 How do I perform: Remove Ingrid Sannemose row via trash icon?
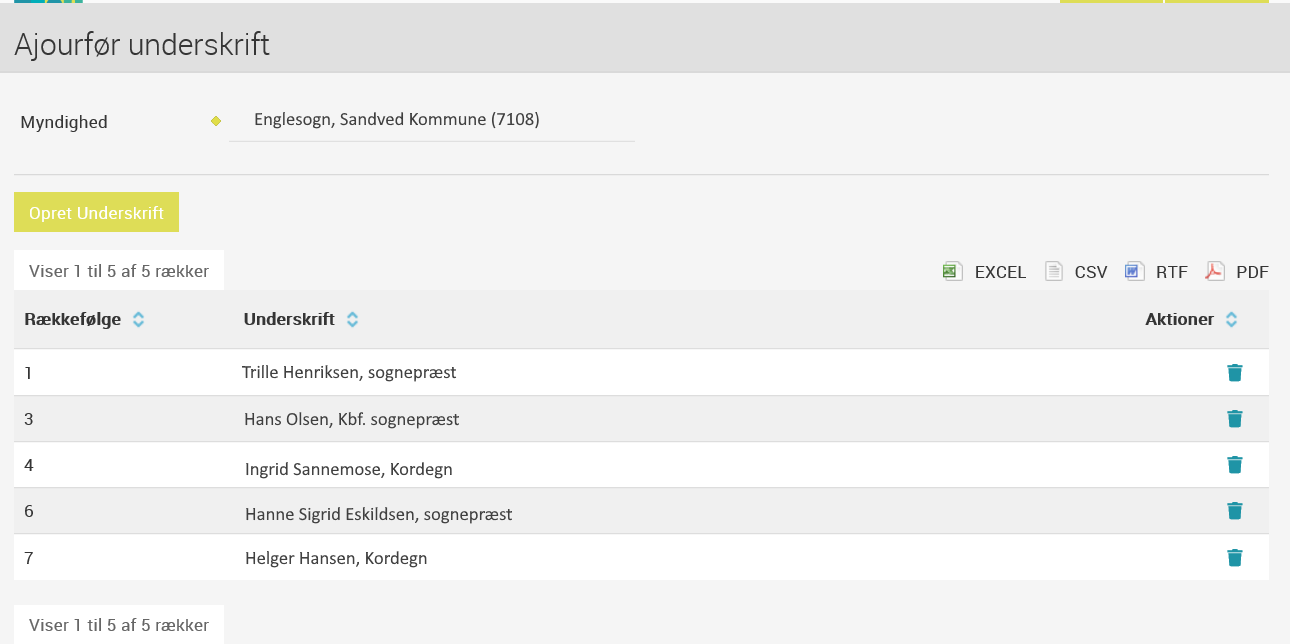tap(1235, 465)
